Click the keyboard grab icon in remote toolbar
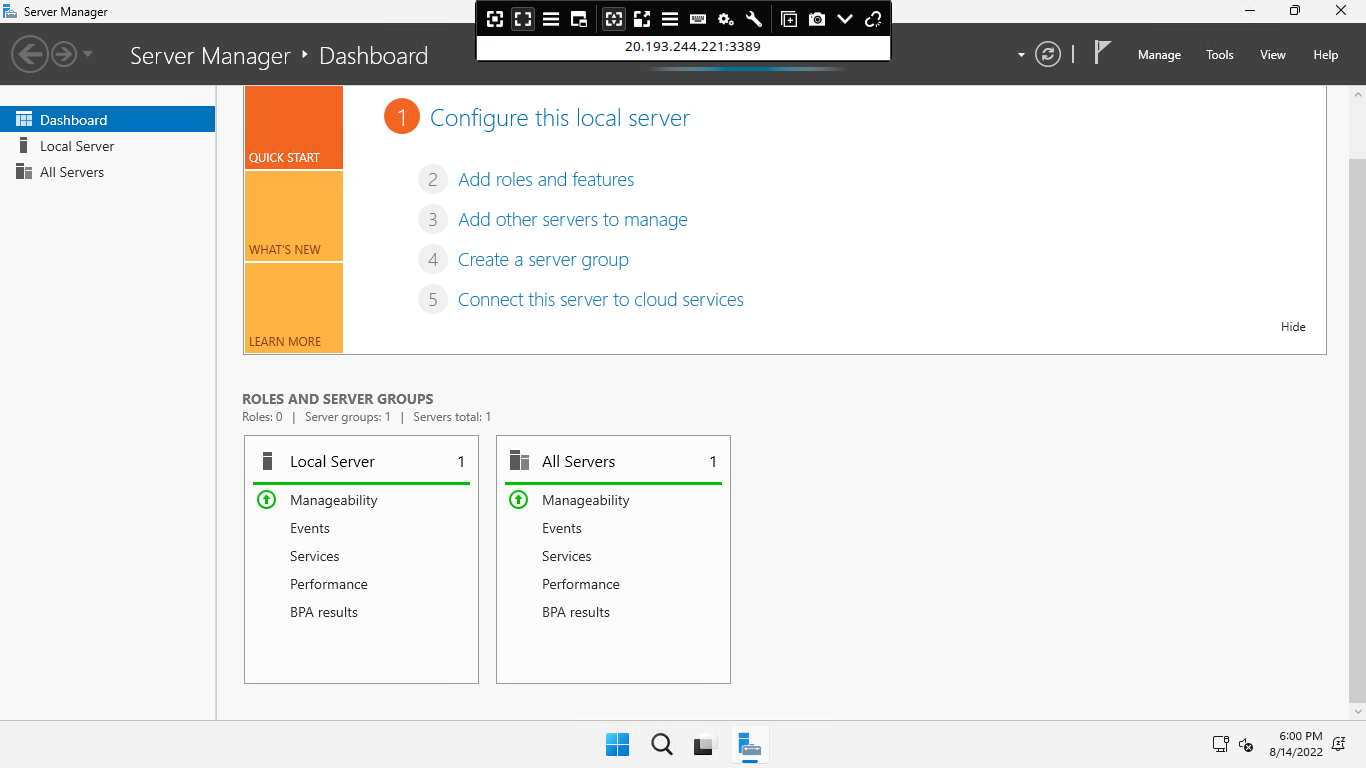 pos(698,19)
